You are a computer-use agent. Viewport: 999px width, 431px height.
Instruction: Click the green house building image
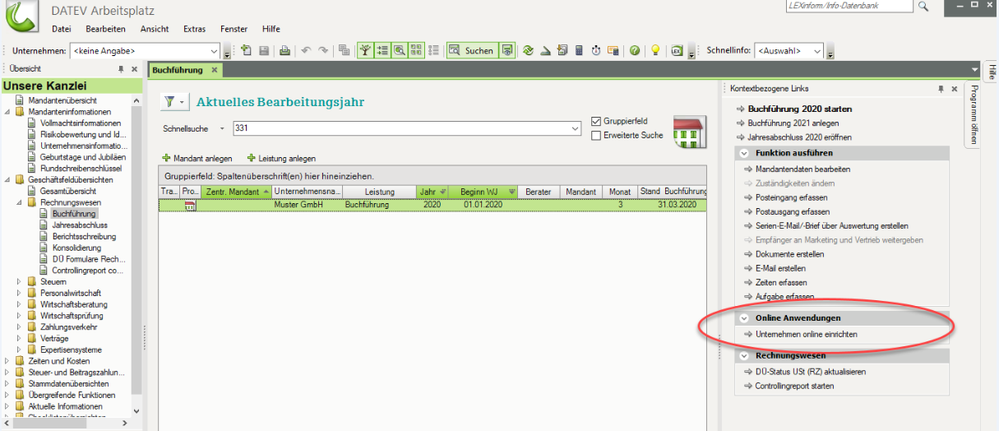[x=689, y=133]
